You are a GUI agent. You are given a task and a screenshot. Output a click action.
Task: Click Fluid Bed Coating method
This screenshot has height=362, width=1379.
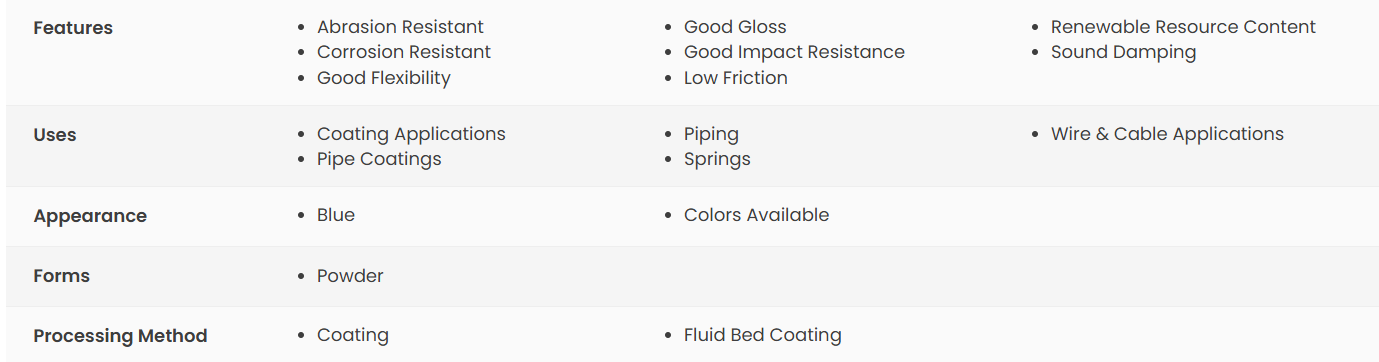763,335
